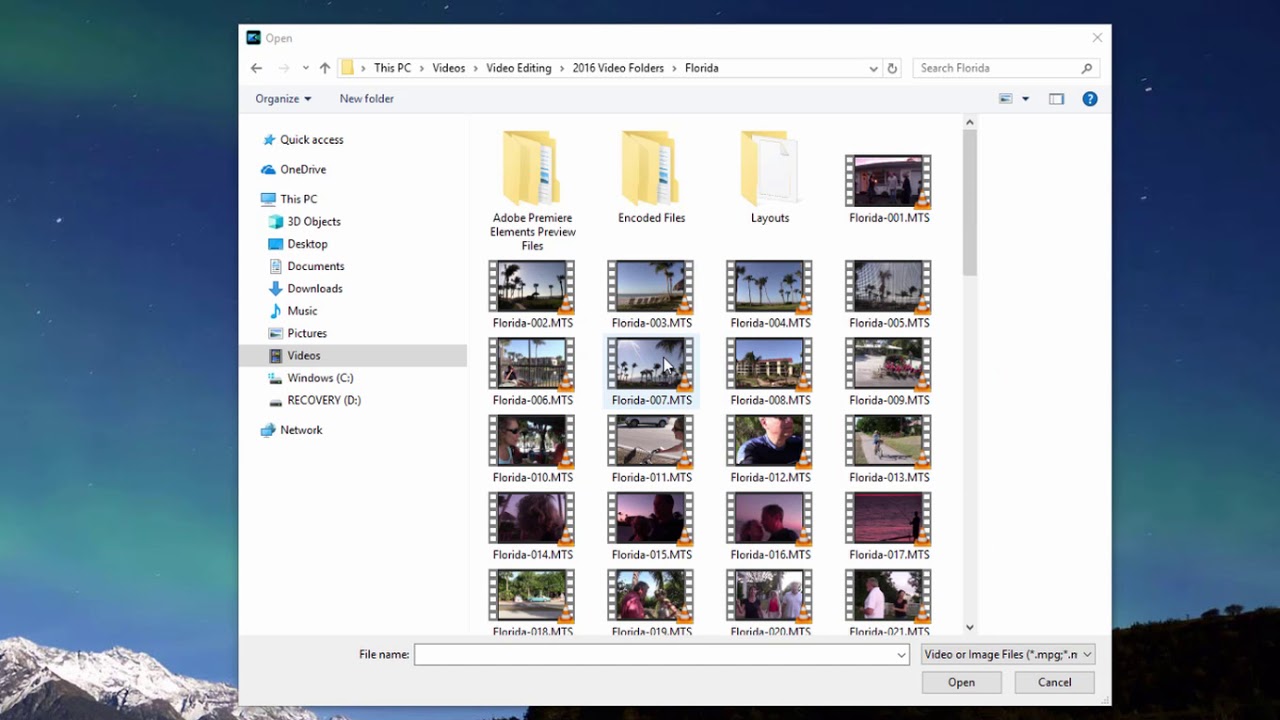Go back using the Back arrow
Viewport: 1280px width, 720px height.
point(256,68)
